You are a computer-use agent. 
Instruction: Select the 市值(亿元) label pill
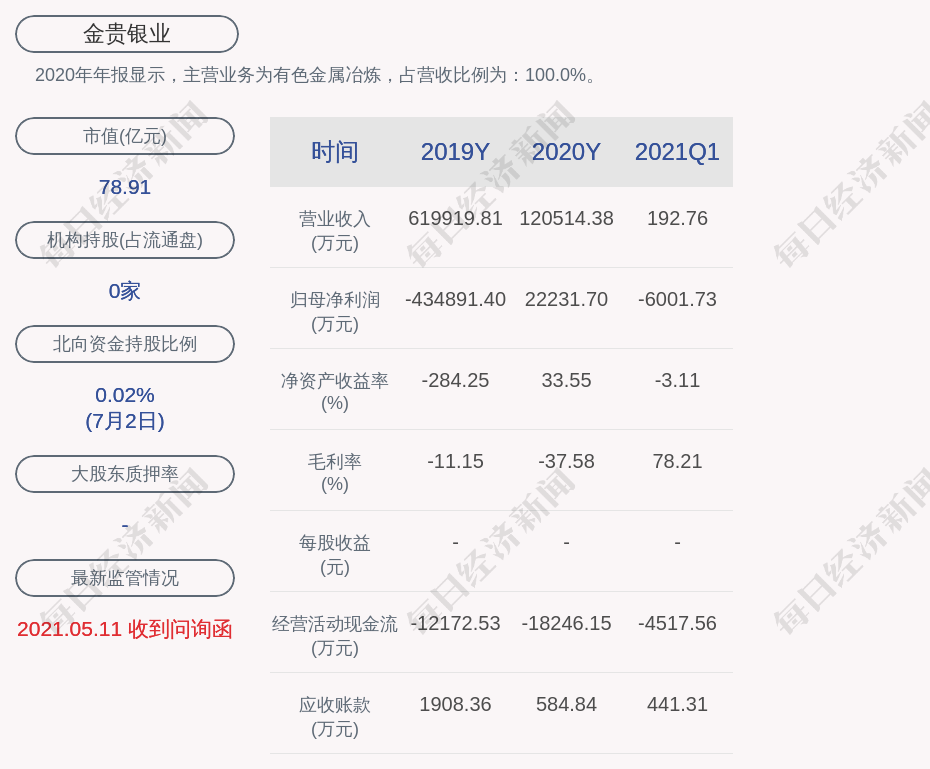(125, 136)
